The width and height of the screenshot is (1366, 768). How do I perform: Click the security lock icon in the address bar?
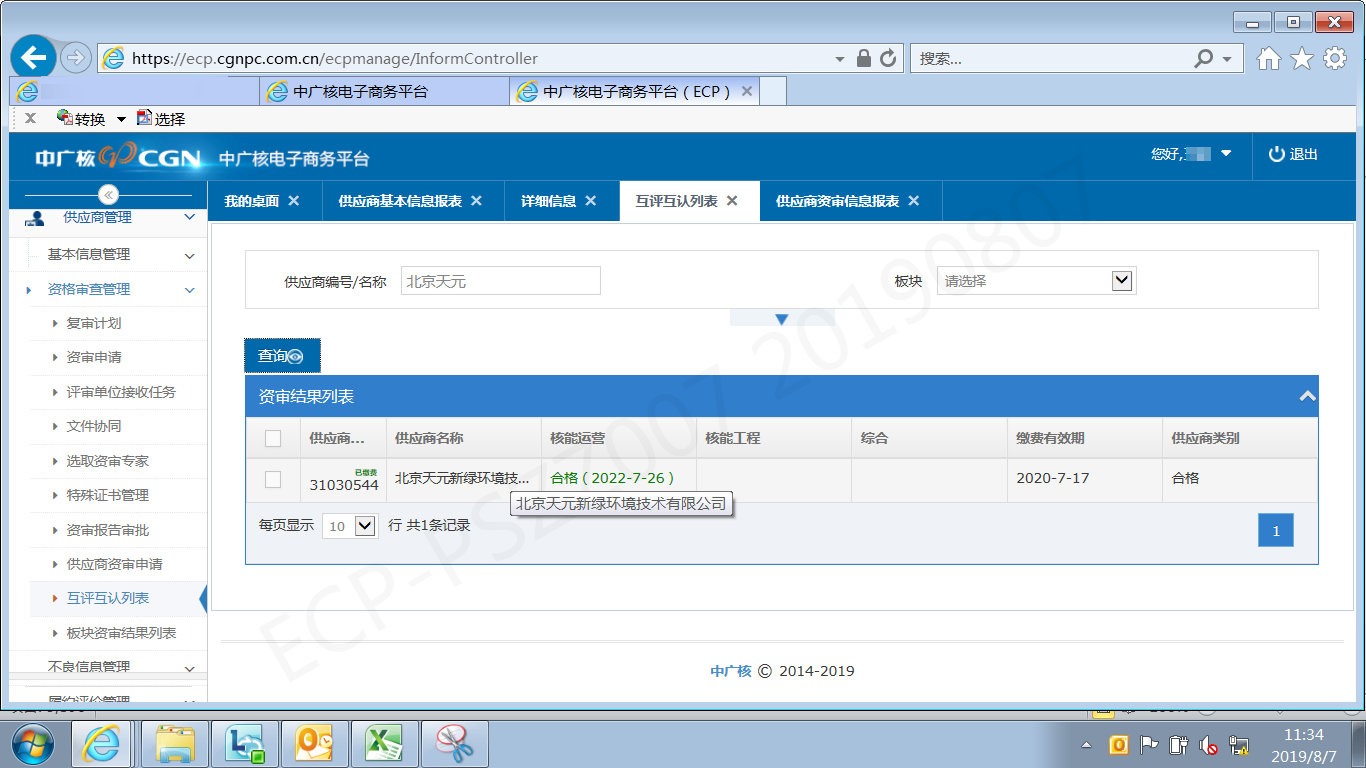click(865, 59)
